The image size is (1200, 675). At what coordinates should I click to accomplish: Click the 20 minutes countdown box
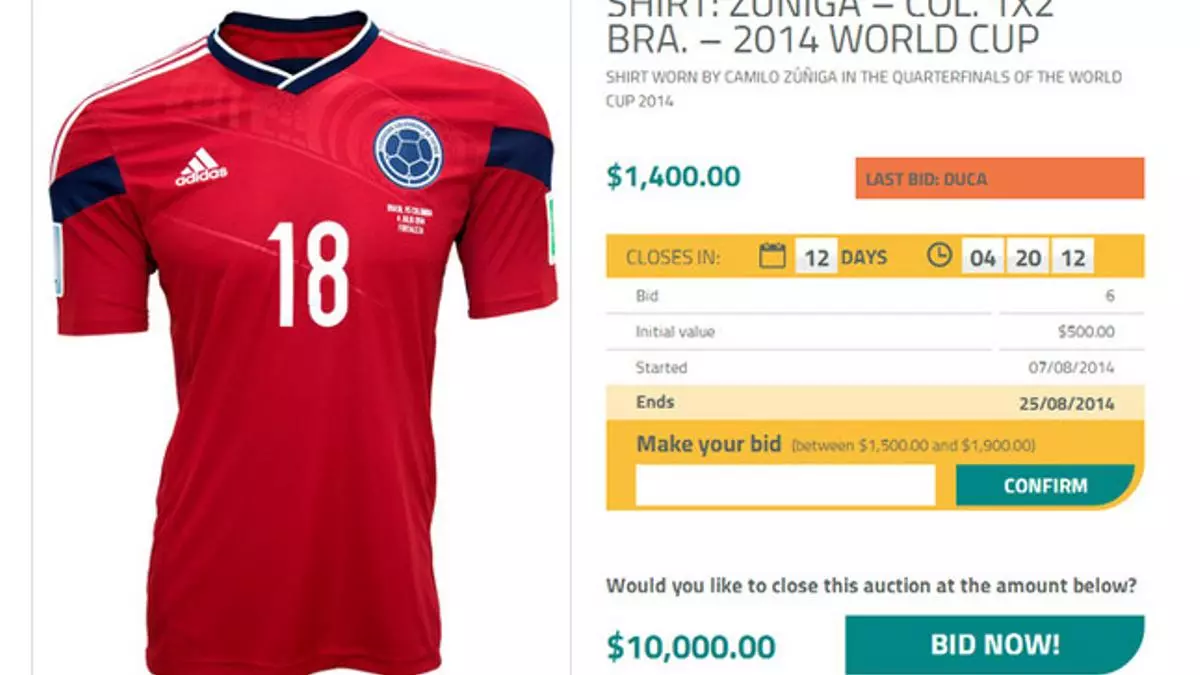click(x=1028, y=257)
